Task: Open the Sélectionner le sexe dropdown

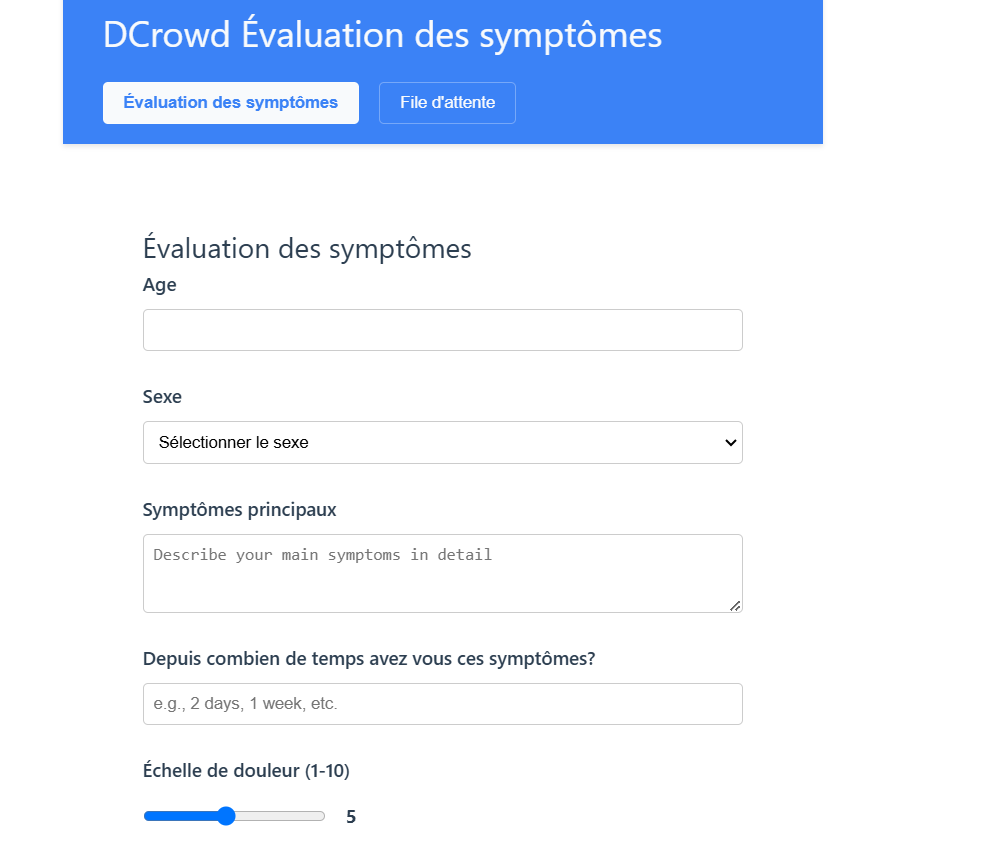Action: (442, 442)
